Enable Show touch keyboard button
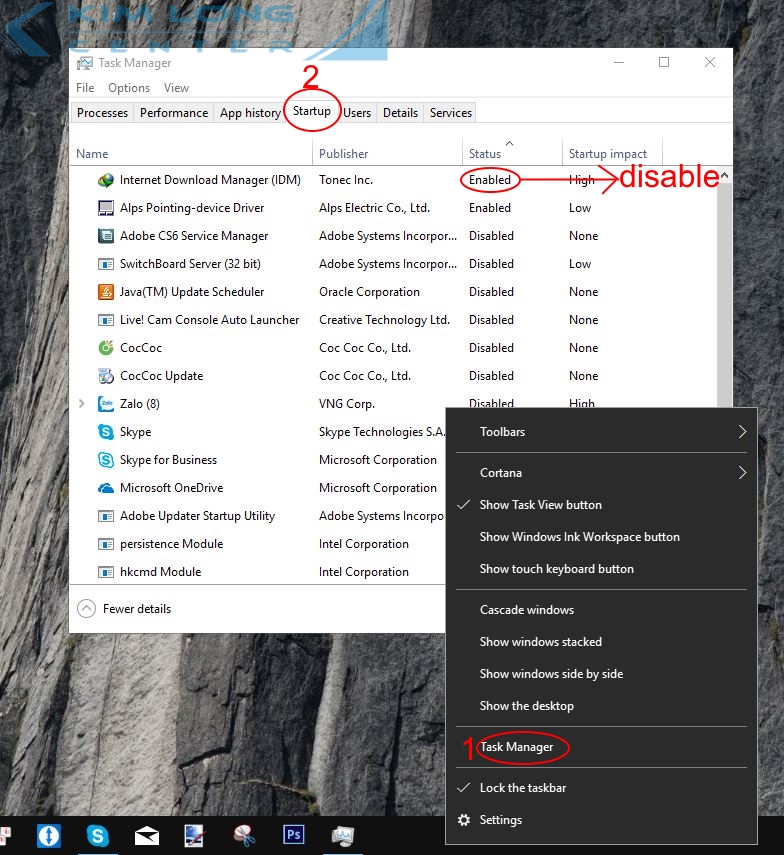 (556, 569)
